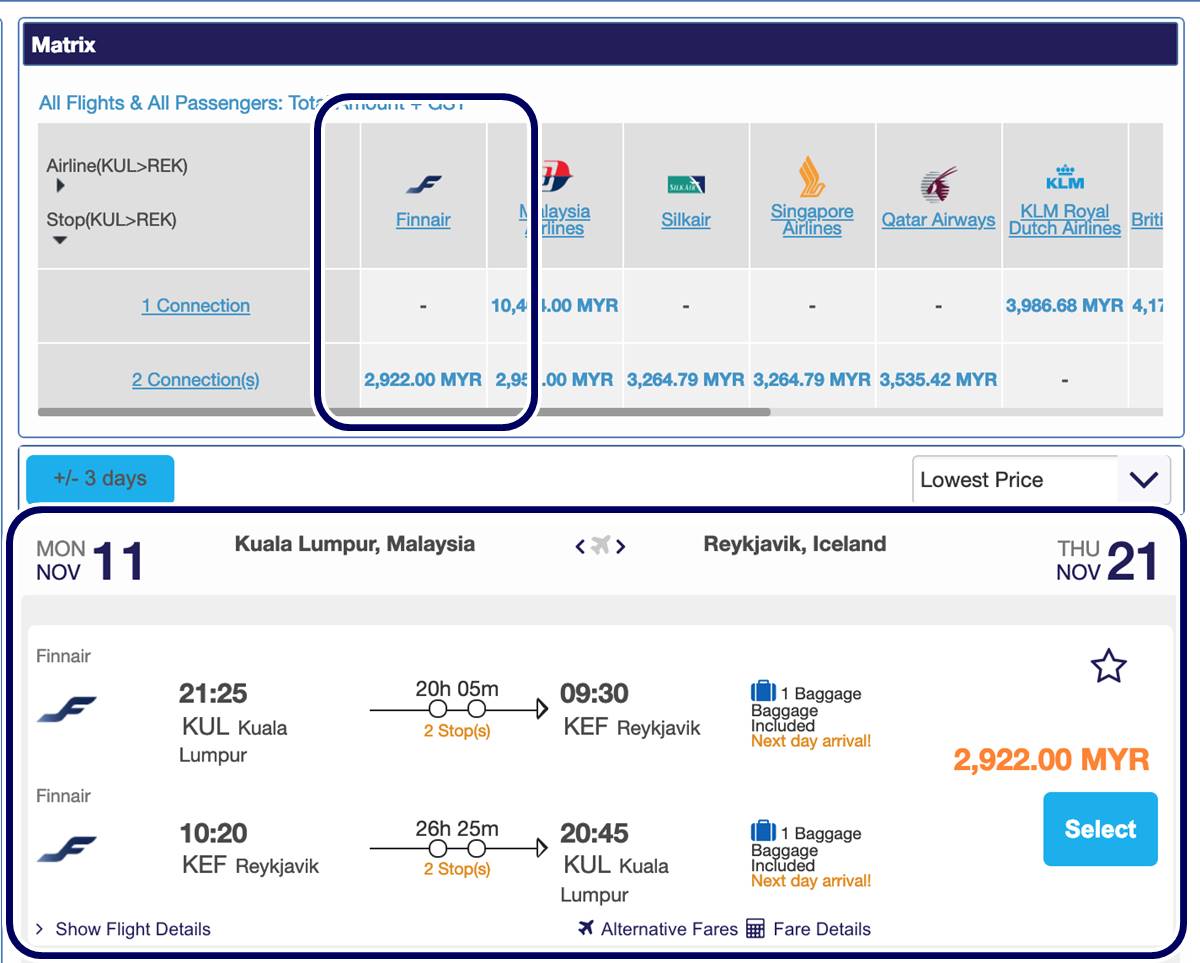Go to previous date using the left chevron
This screenshot has height=963, width=1200.
[580, 546]
